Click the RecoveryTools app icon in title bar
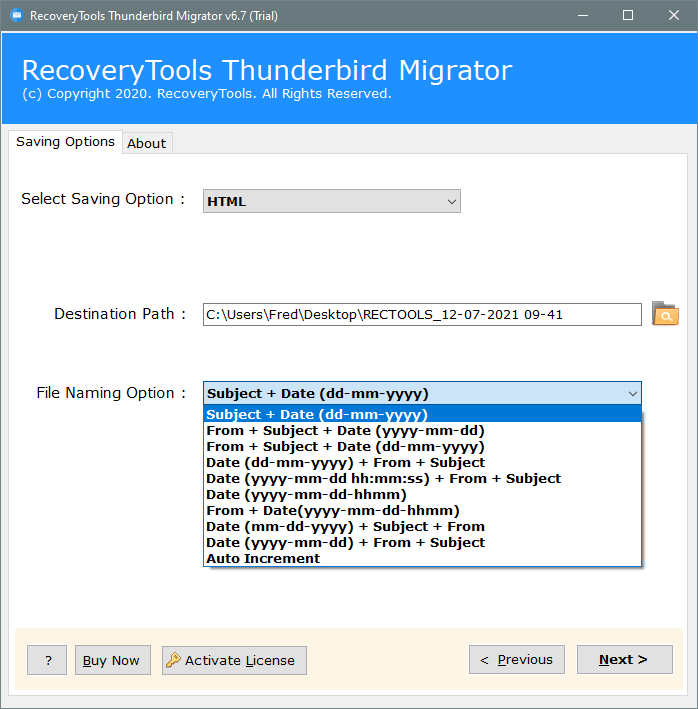This screenshot has width=698, height=709. pos(17,15)
